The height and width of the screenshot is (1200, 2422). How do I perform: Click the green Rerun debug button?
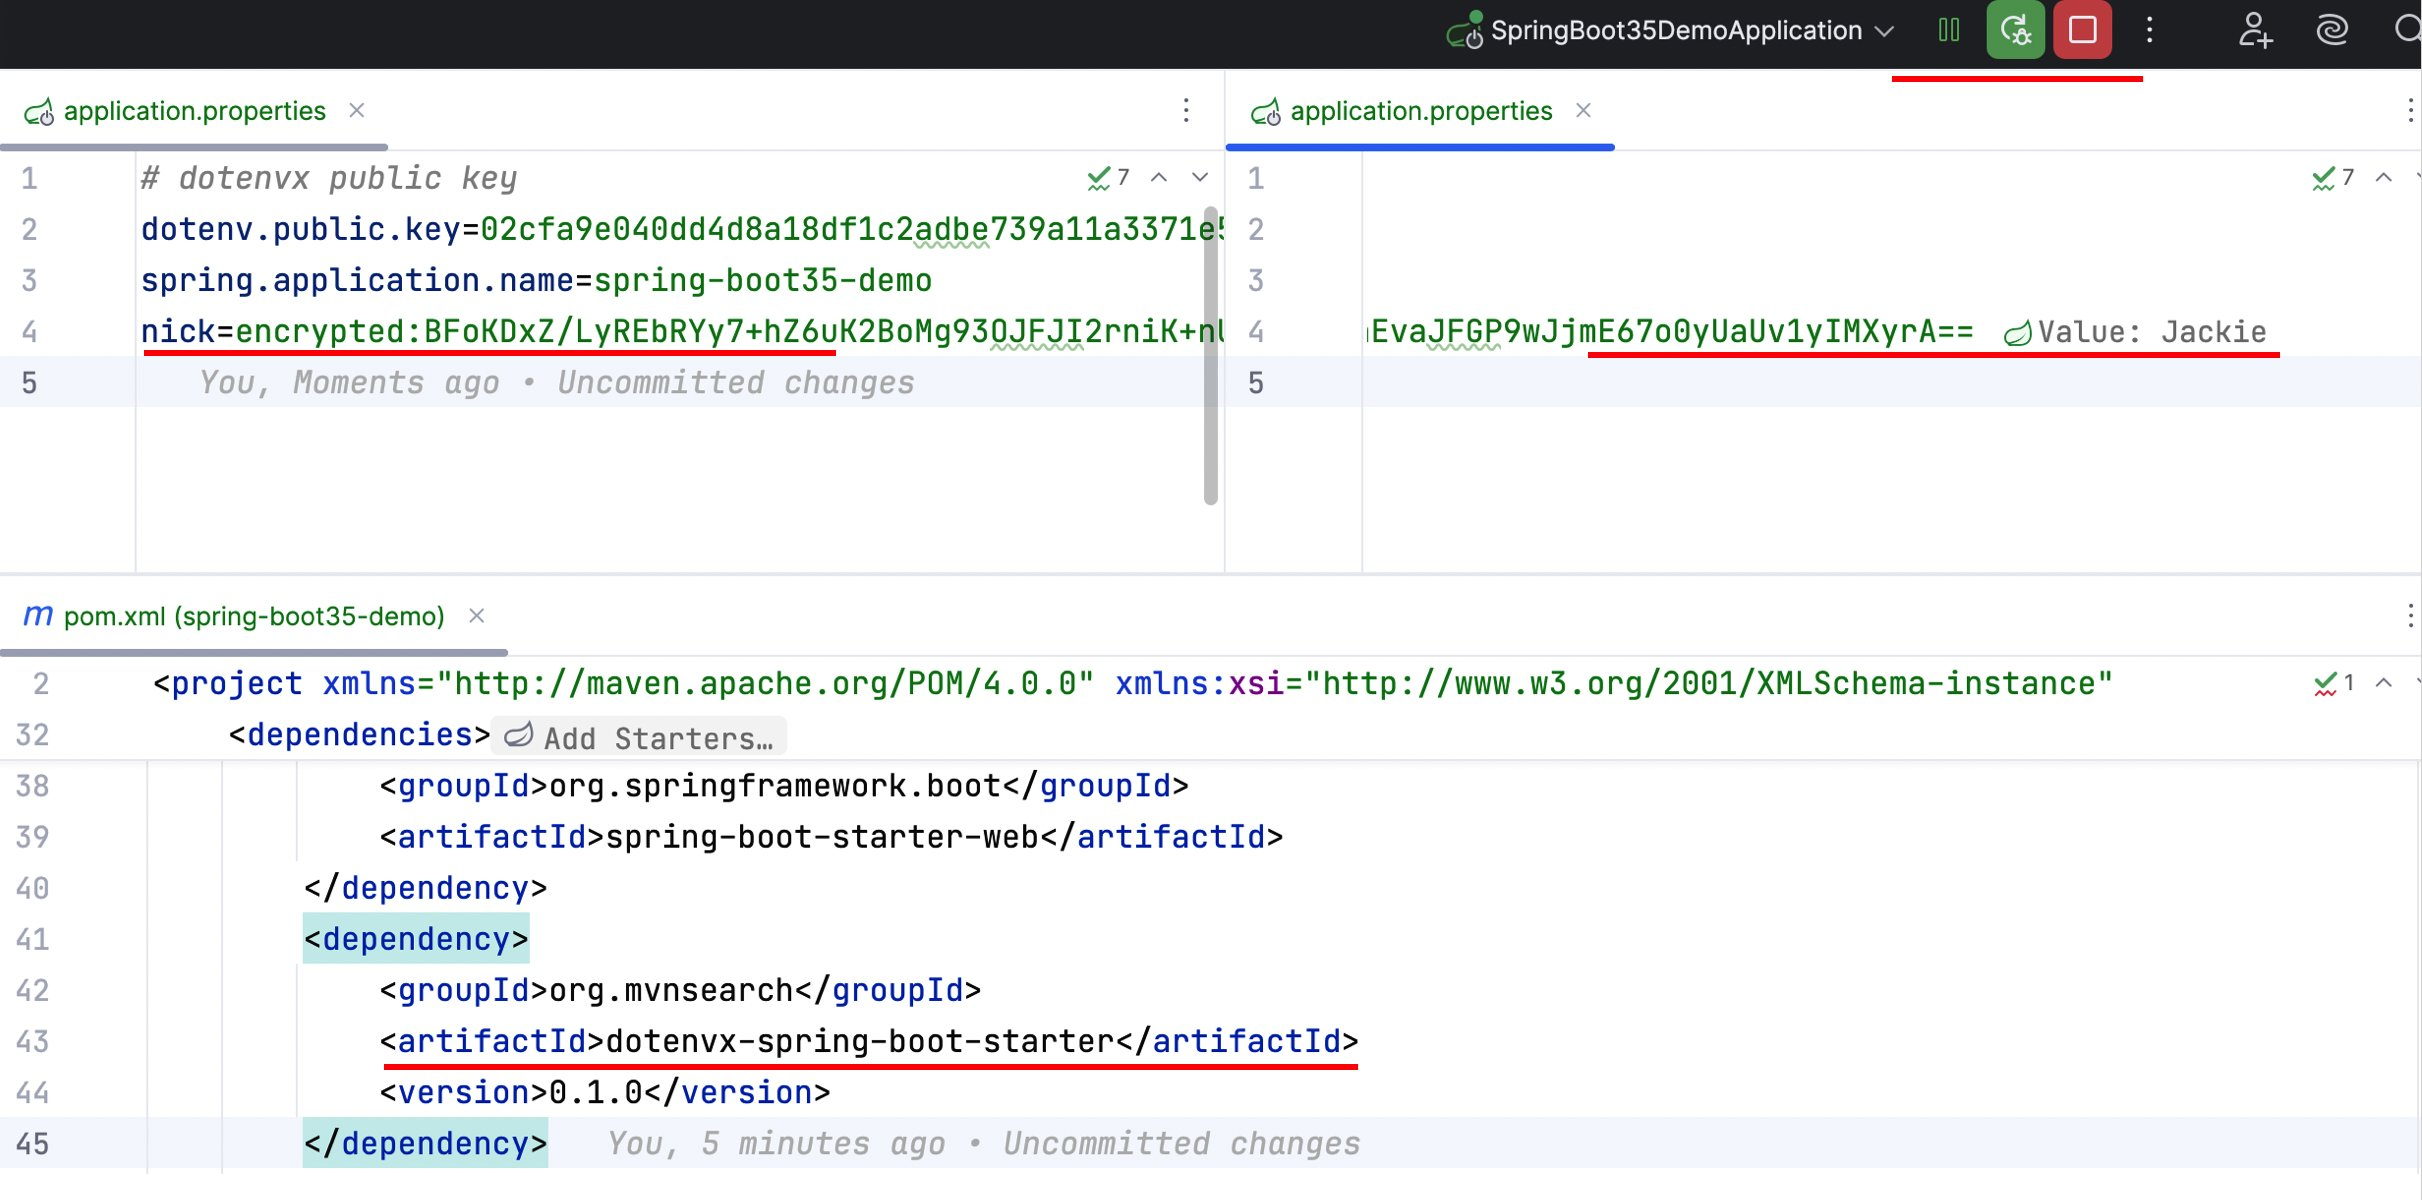[x=2015, y=30]
